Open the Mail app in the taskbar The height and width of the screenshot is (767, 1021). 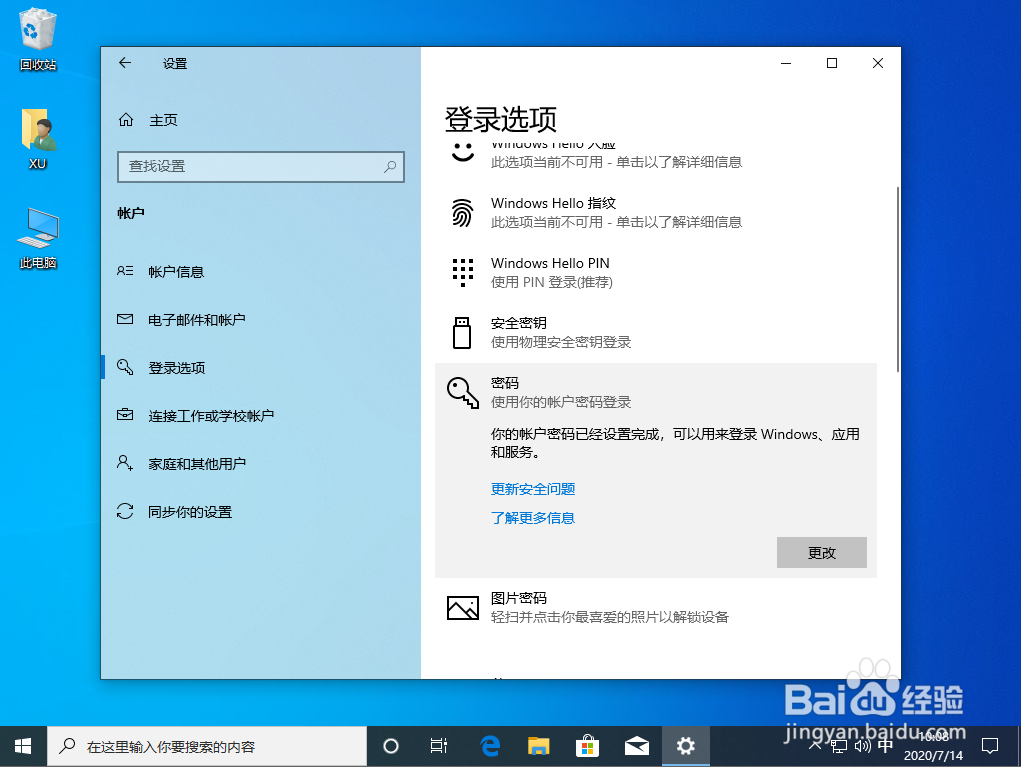(x=636, y=745)
